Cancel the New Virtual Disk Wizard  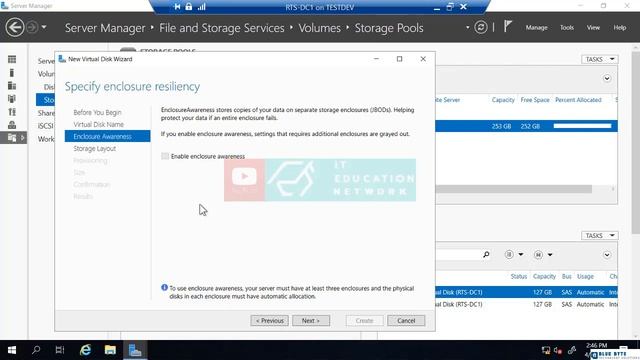[406, 320]
